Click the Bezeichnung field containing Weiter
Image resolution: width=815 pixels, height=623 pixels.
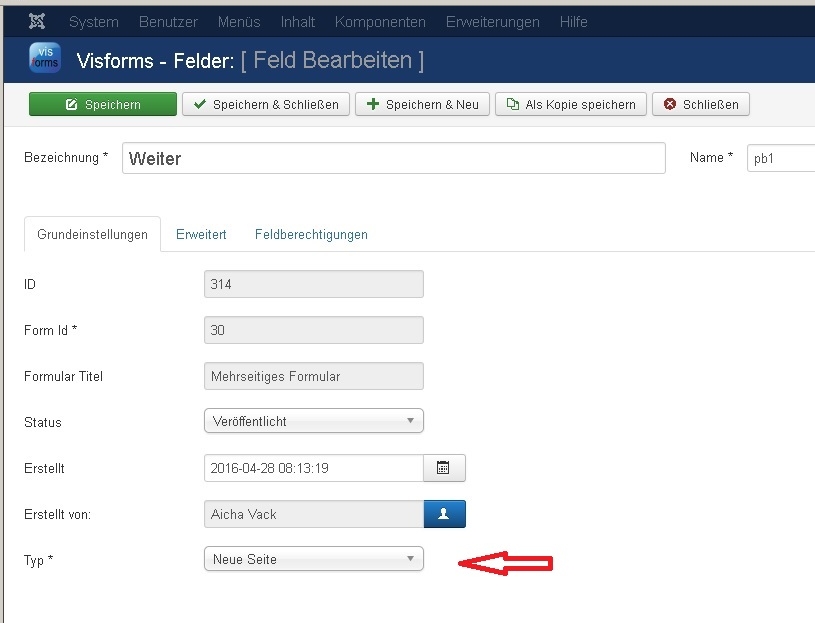pos(393,158)
